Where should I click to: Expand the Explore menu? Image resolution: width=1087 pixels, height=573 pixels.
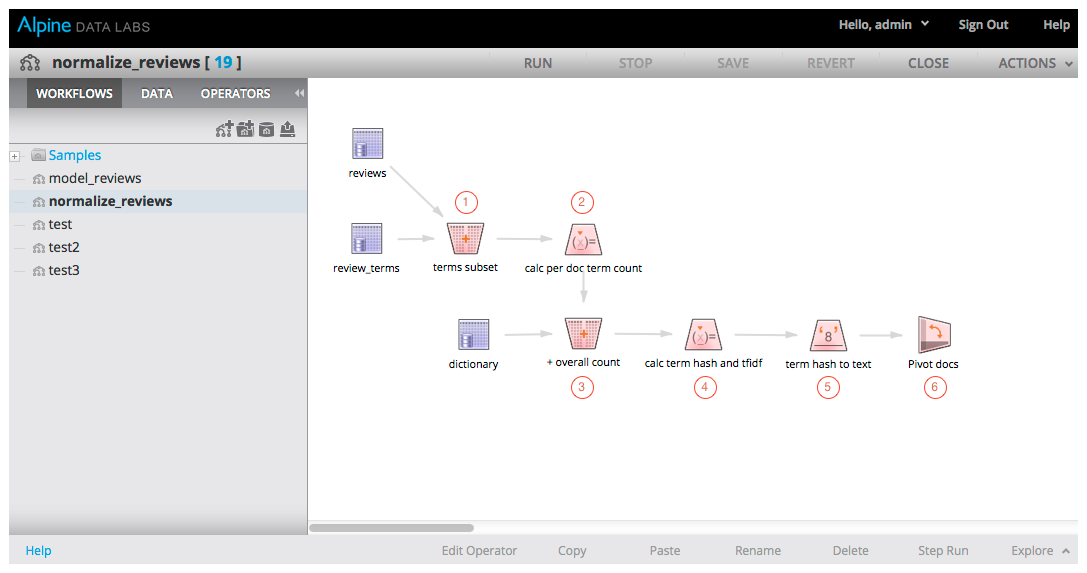(1040, 551)
